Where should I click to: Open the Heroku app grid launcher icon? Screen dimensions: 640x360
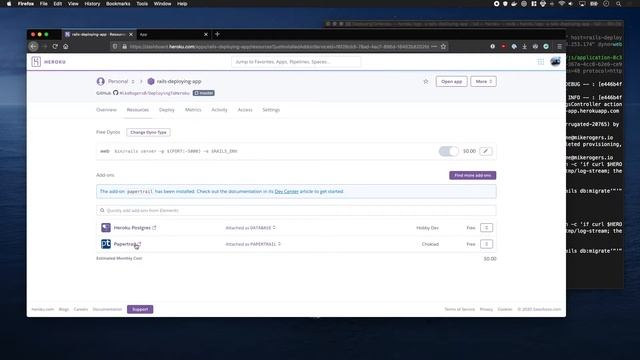coord(540,62)
